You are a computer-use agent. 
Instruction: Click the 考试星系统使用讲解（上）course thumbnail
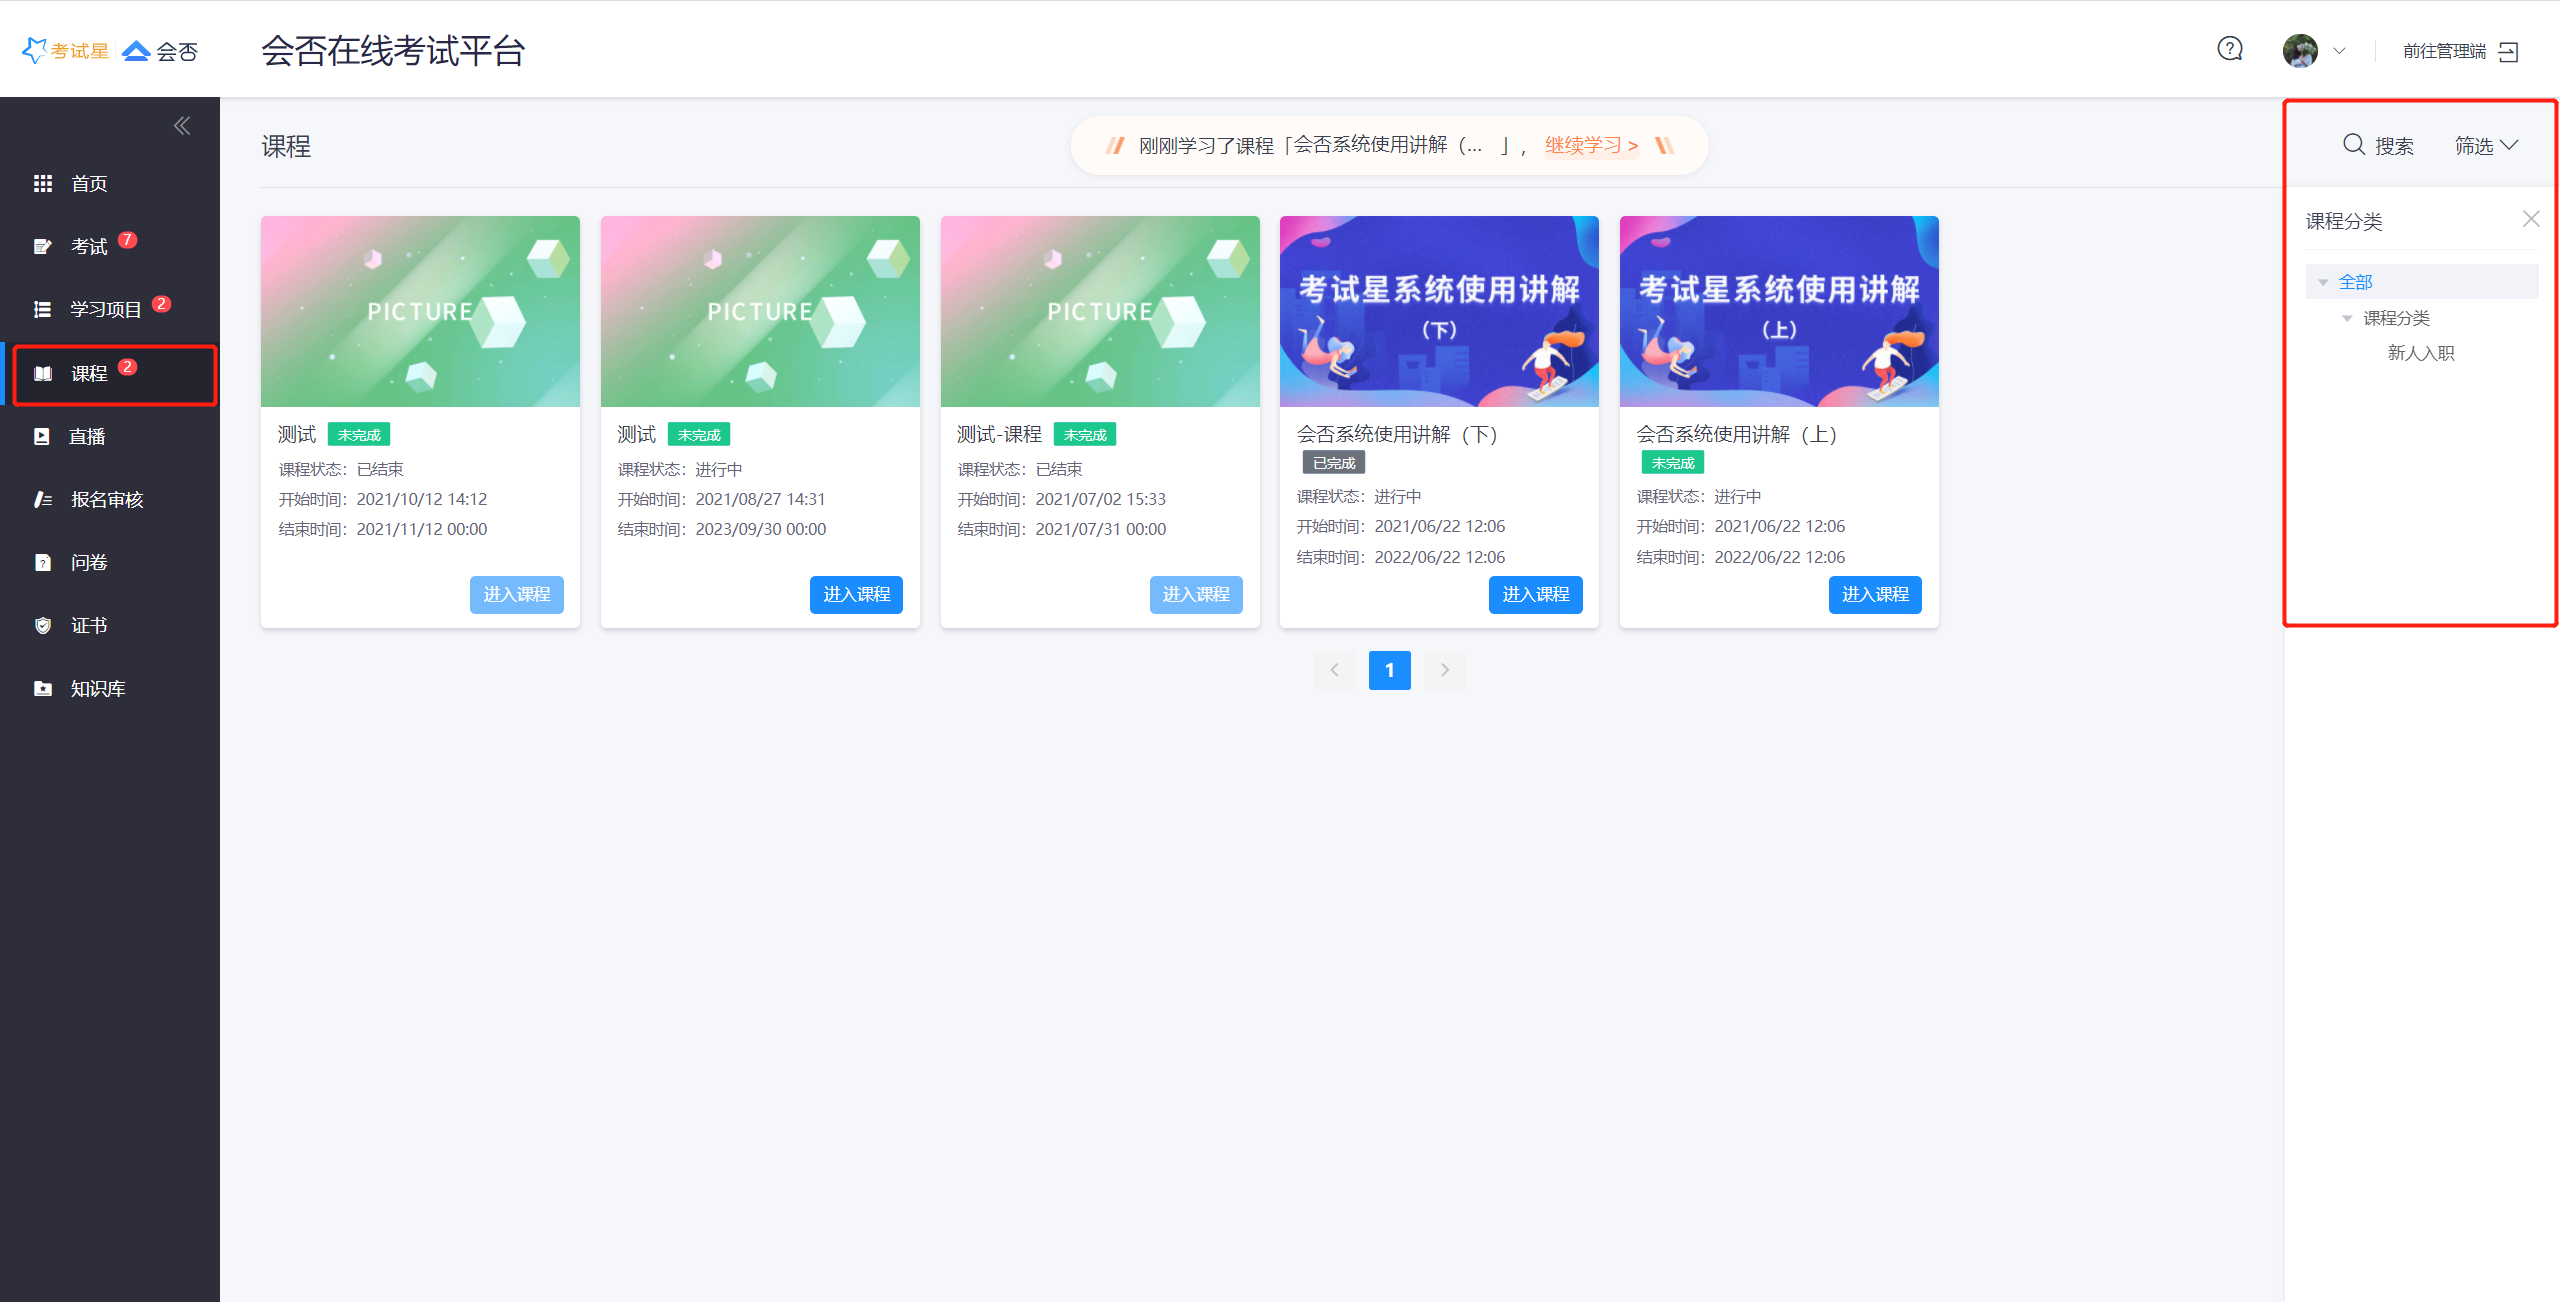[x=1778, y=311]
